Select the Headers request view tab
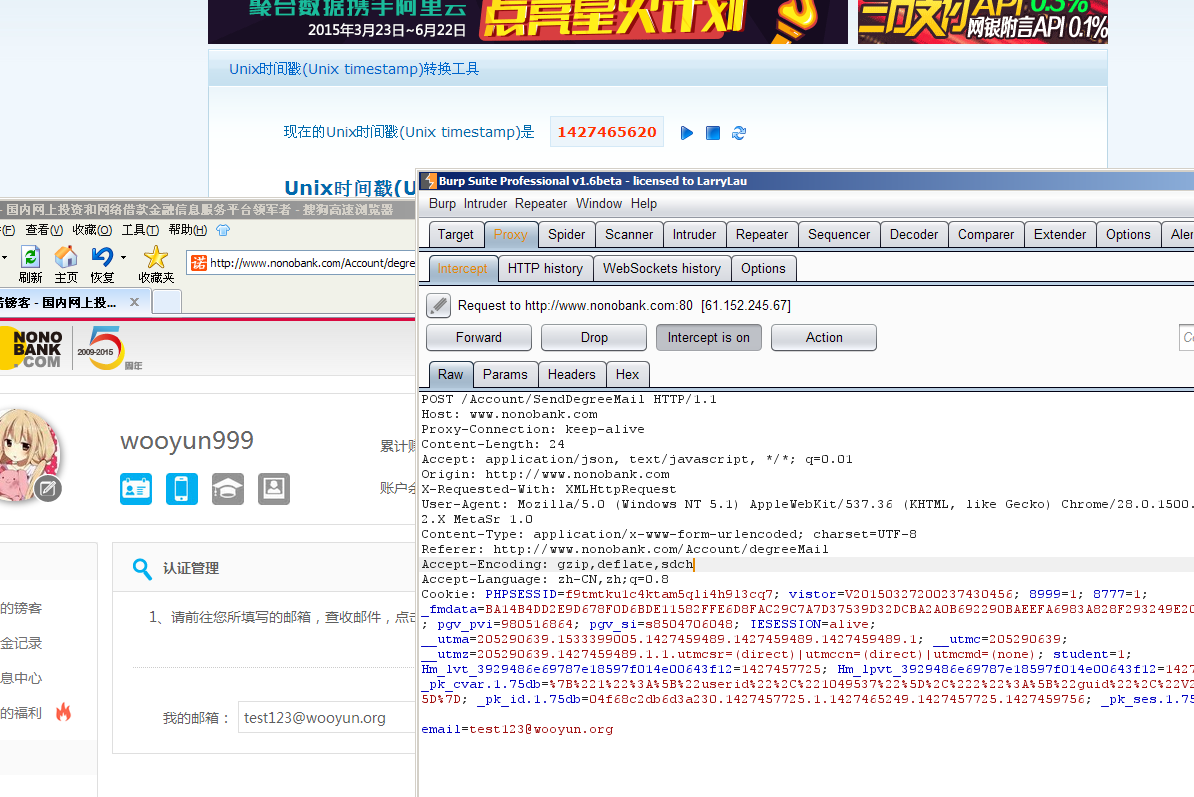 coord(572,375)
